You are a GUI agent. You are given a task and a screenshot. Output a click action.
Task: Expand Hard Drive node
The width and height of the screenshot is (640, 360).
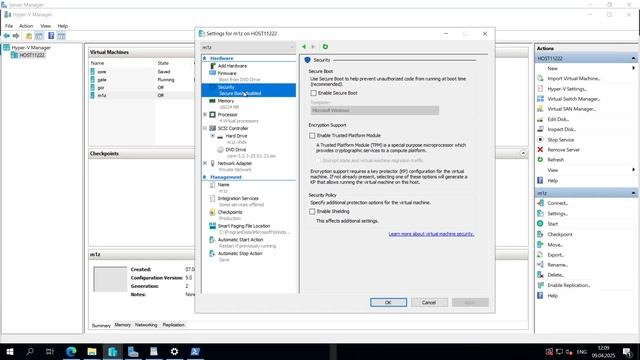212,136
